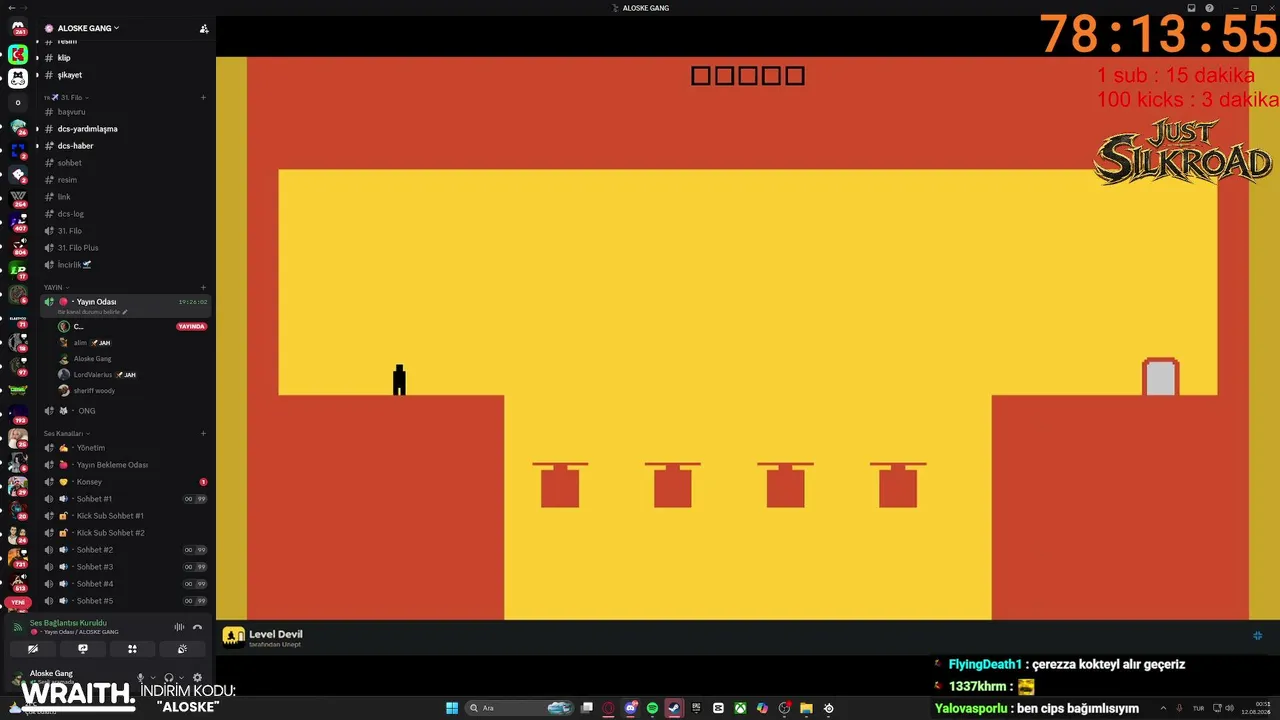Toggle noise suppression waveform icon

coord(179,627)
